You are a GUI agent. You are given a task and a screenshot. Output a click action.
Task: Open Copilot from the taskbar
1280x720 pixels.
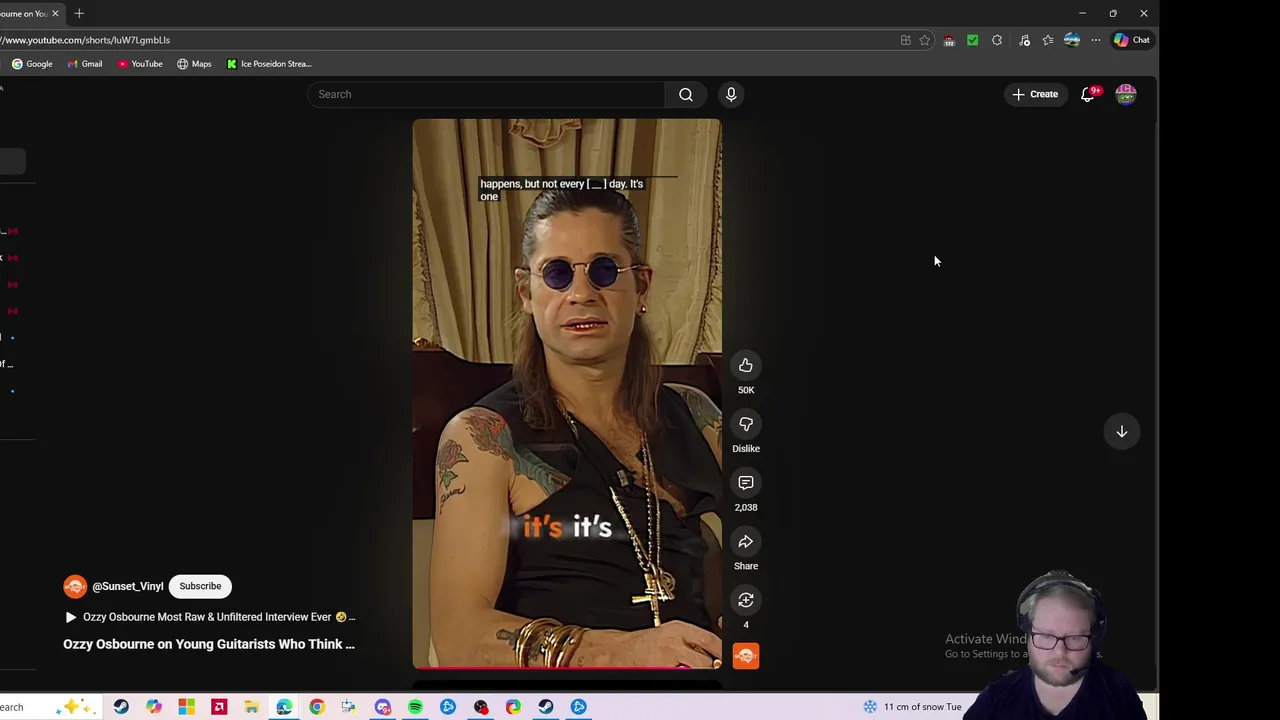pyautogui.click(x=154, y=707)
